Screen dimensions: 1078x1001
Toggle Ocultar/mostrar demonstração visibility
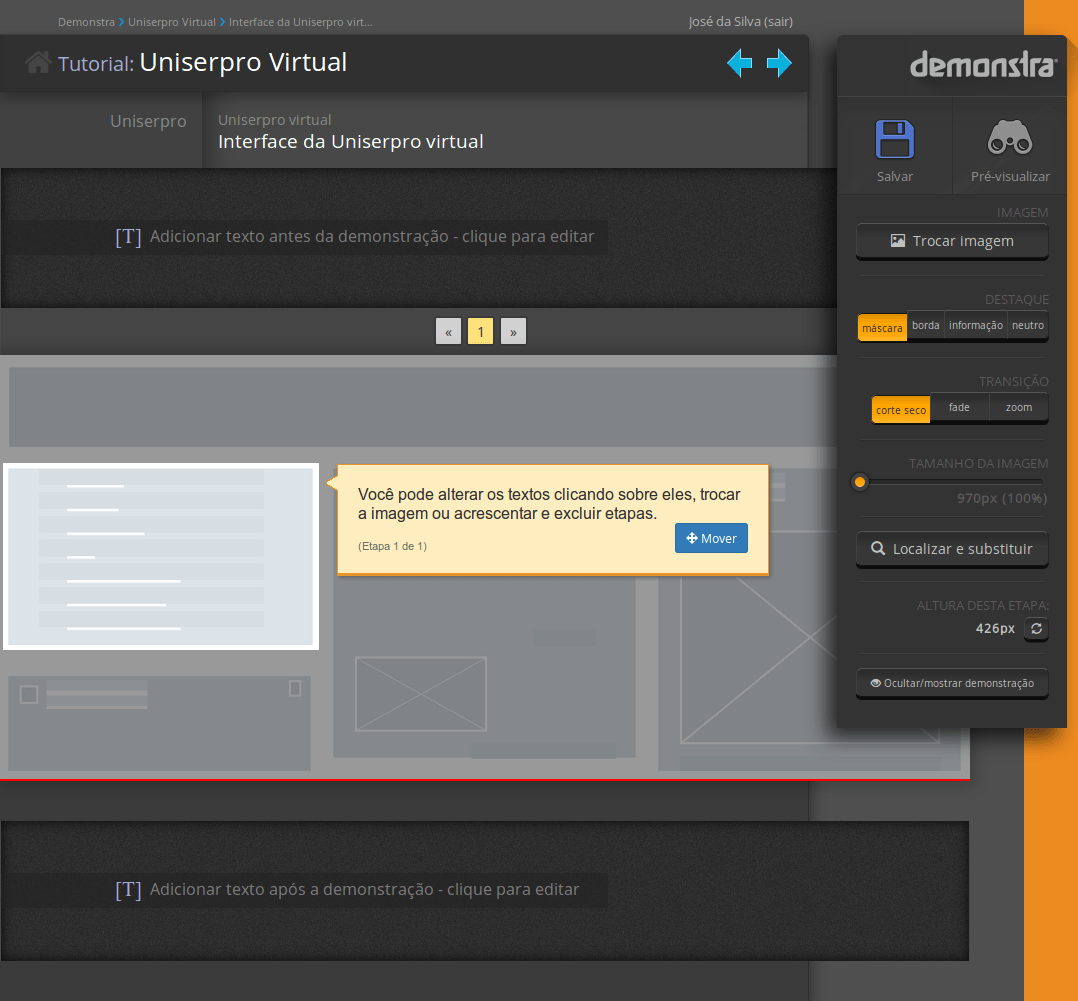pos(952,684)
